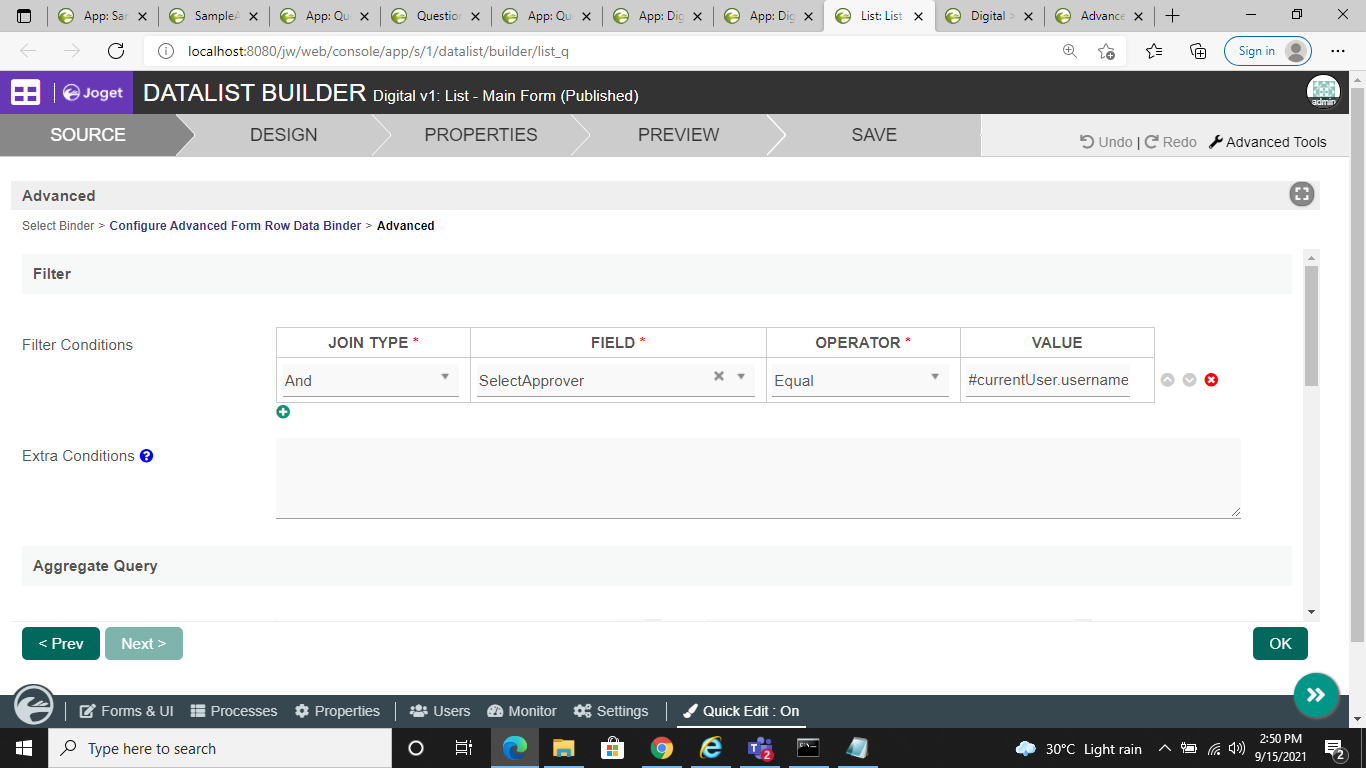Click the Undo button

click(1106, 142)
